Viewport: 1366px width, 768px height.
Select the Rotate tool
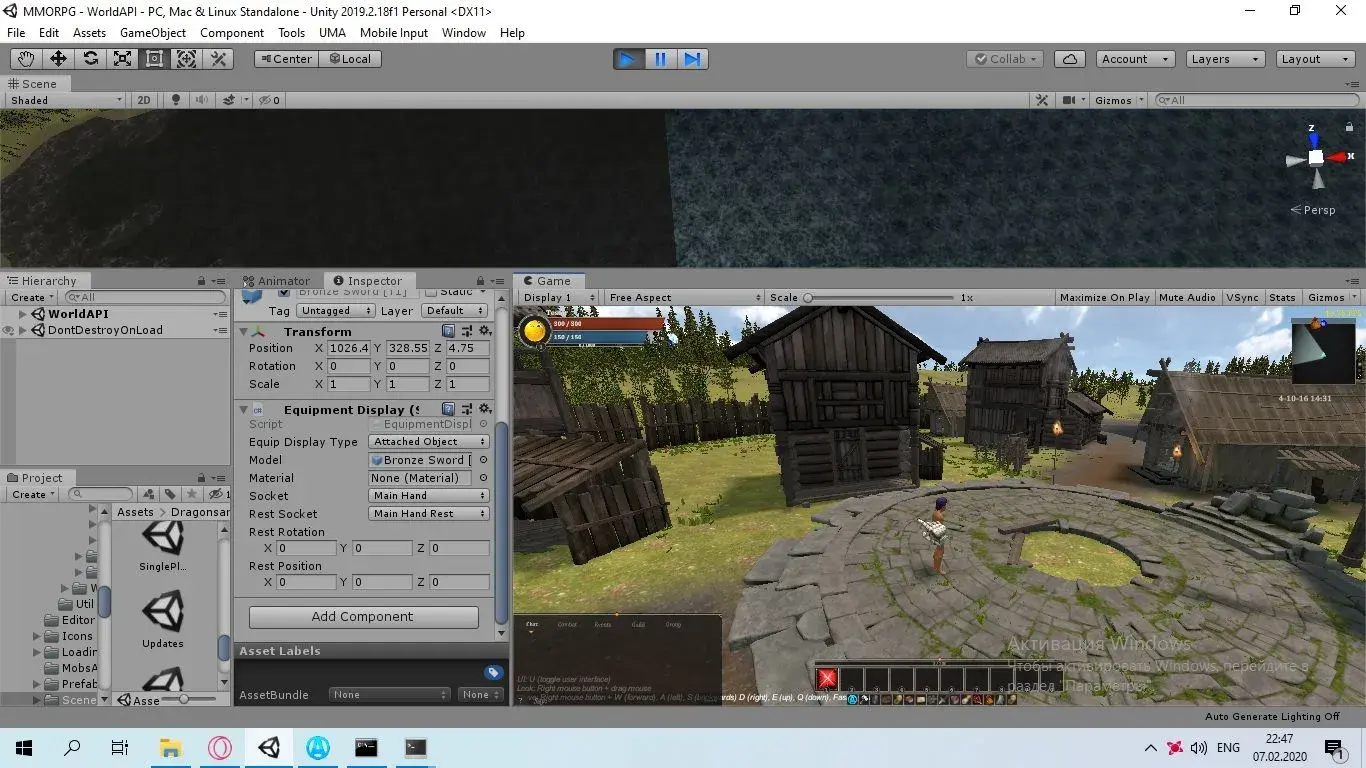pyautogui.click(x=90, y=59)
